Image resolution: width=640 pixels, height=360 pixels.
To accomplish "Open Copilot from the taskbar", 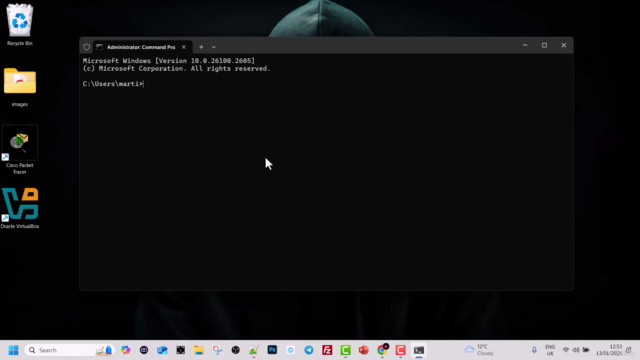I will [126, 350].
